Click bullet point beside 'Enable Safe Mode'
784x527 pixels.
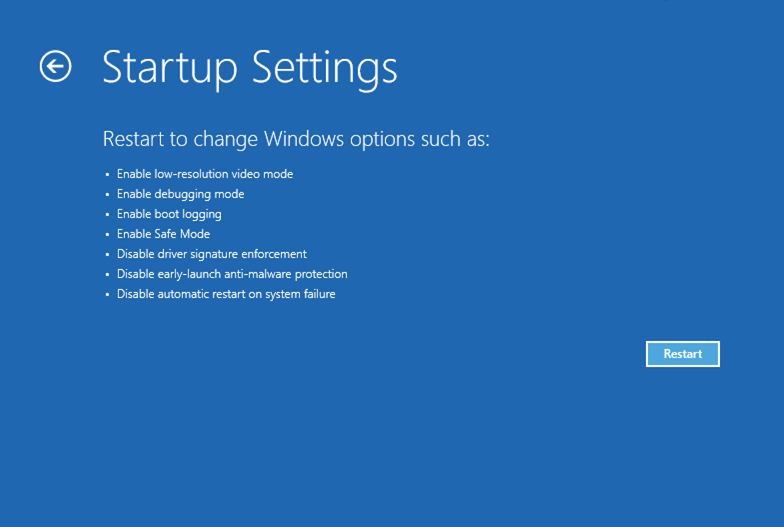click(x=107, y=234)
